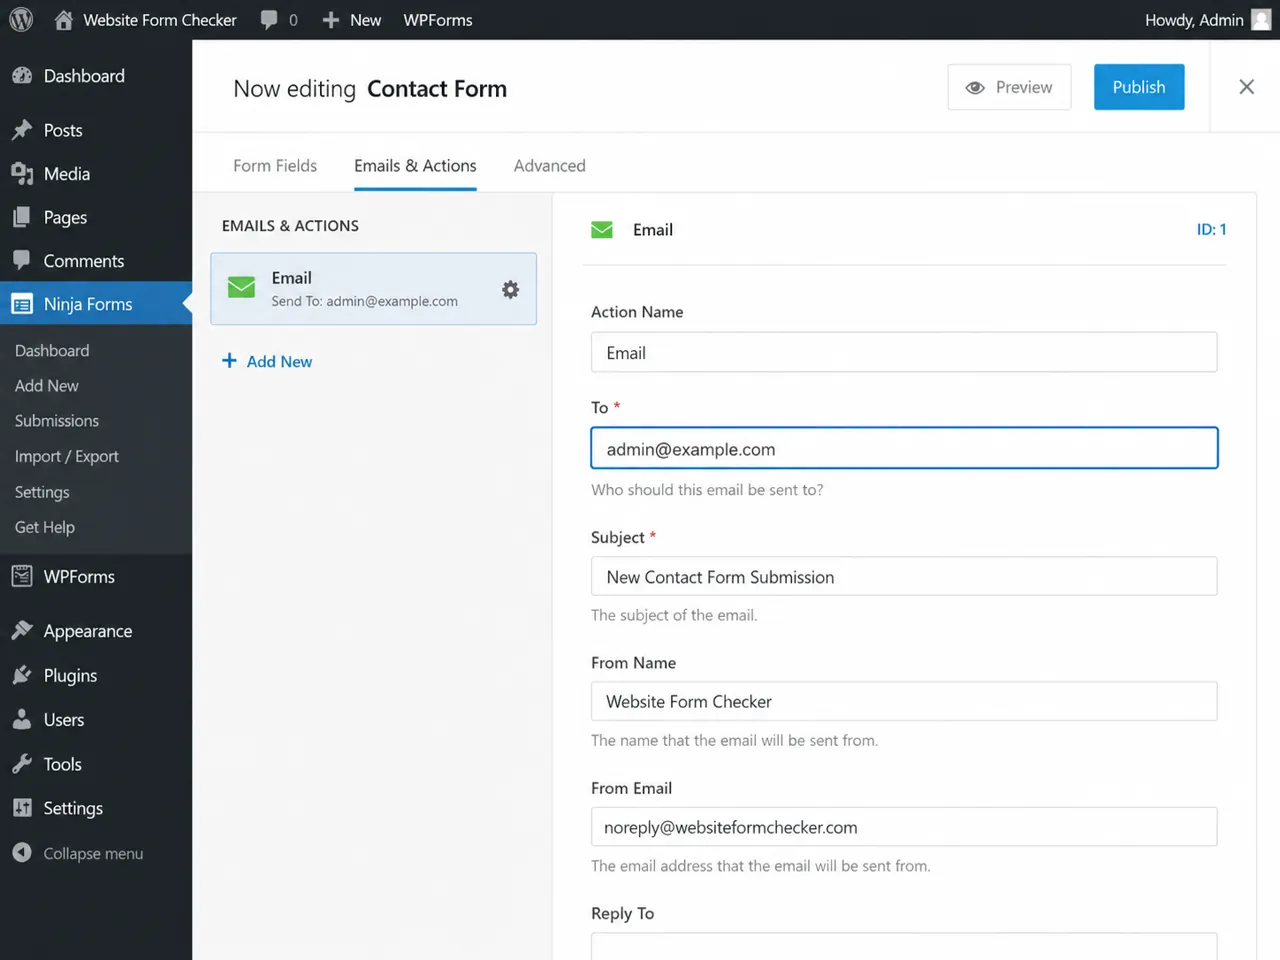
Task: Click Collapse menu text
Action: 93,853
